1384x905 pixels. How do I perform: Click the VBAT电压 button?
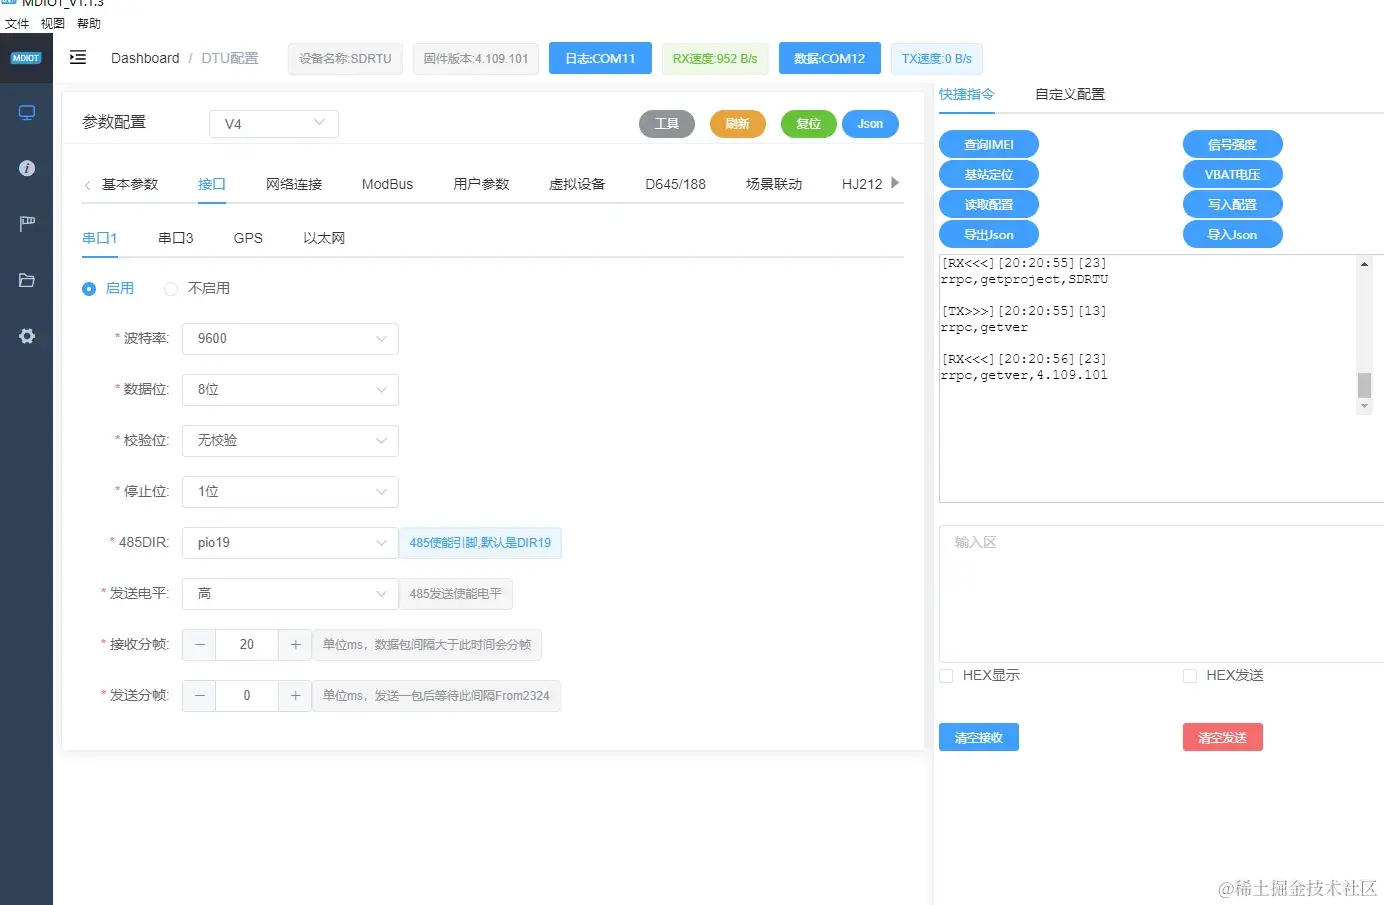pyautogui.click(x=1232, y=175)
